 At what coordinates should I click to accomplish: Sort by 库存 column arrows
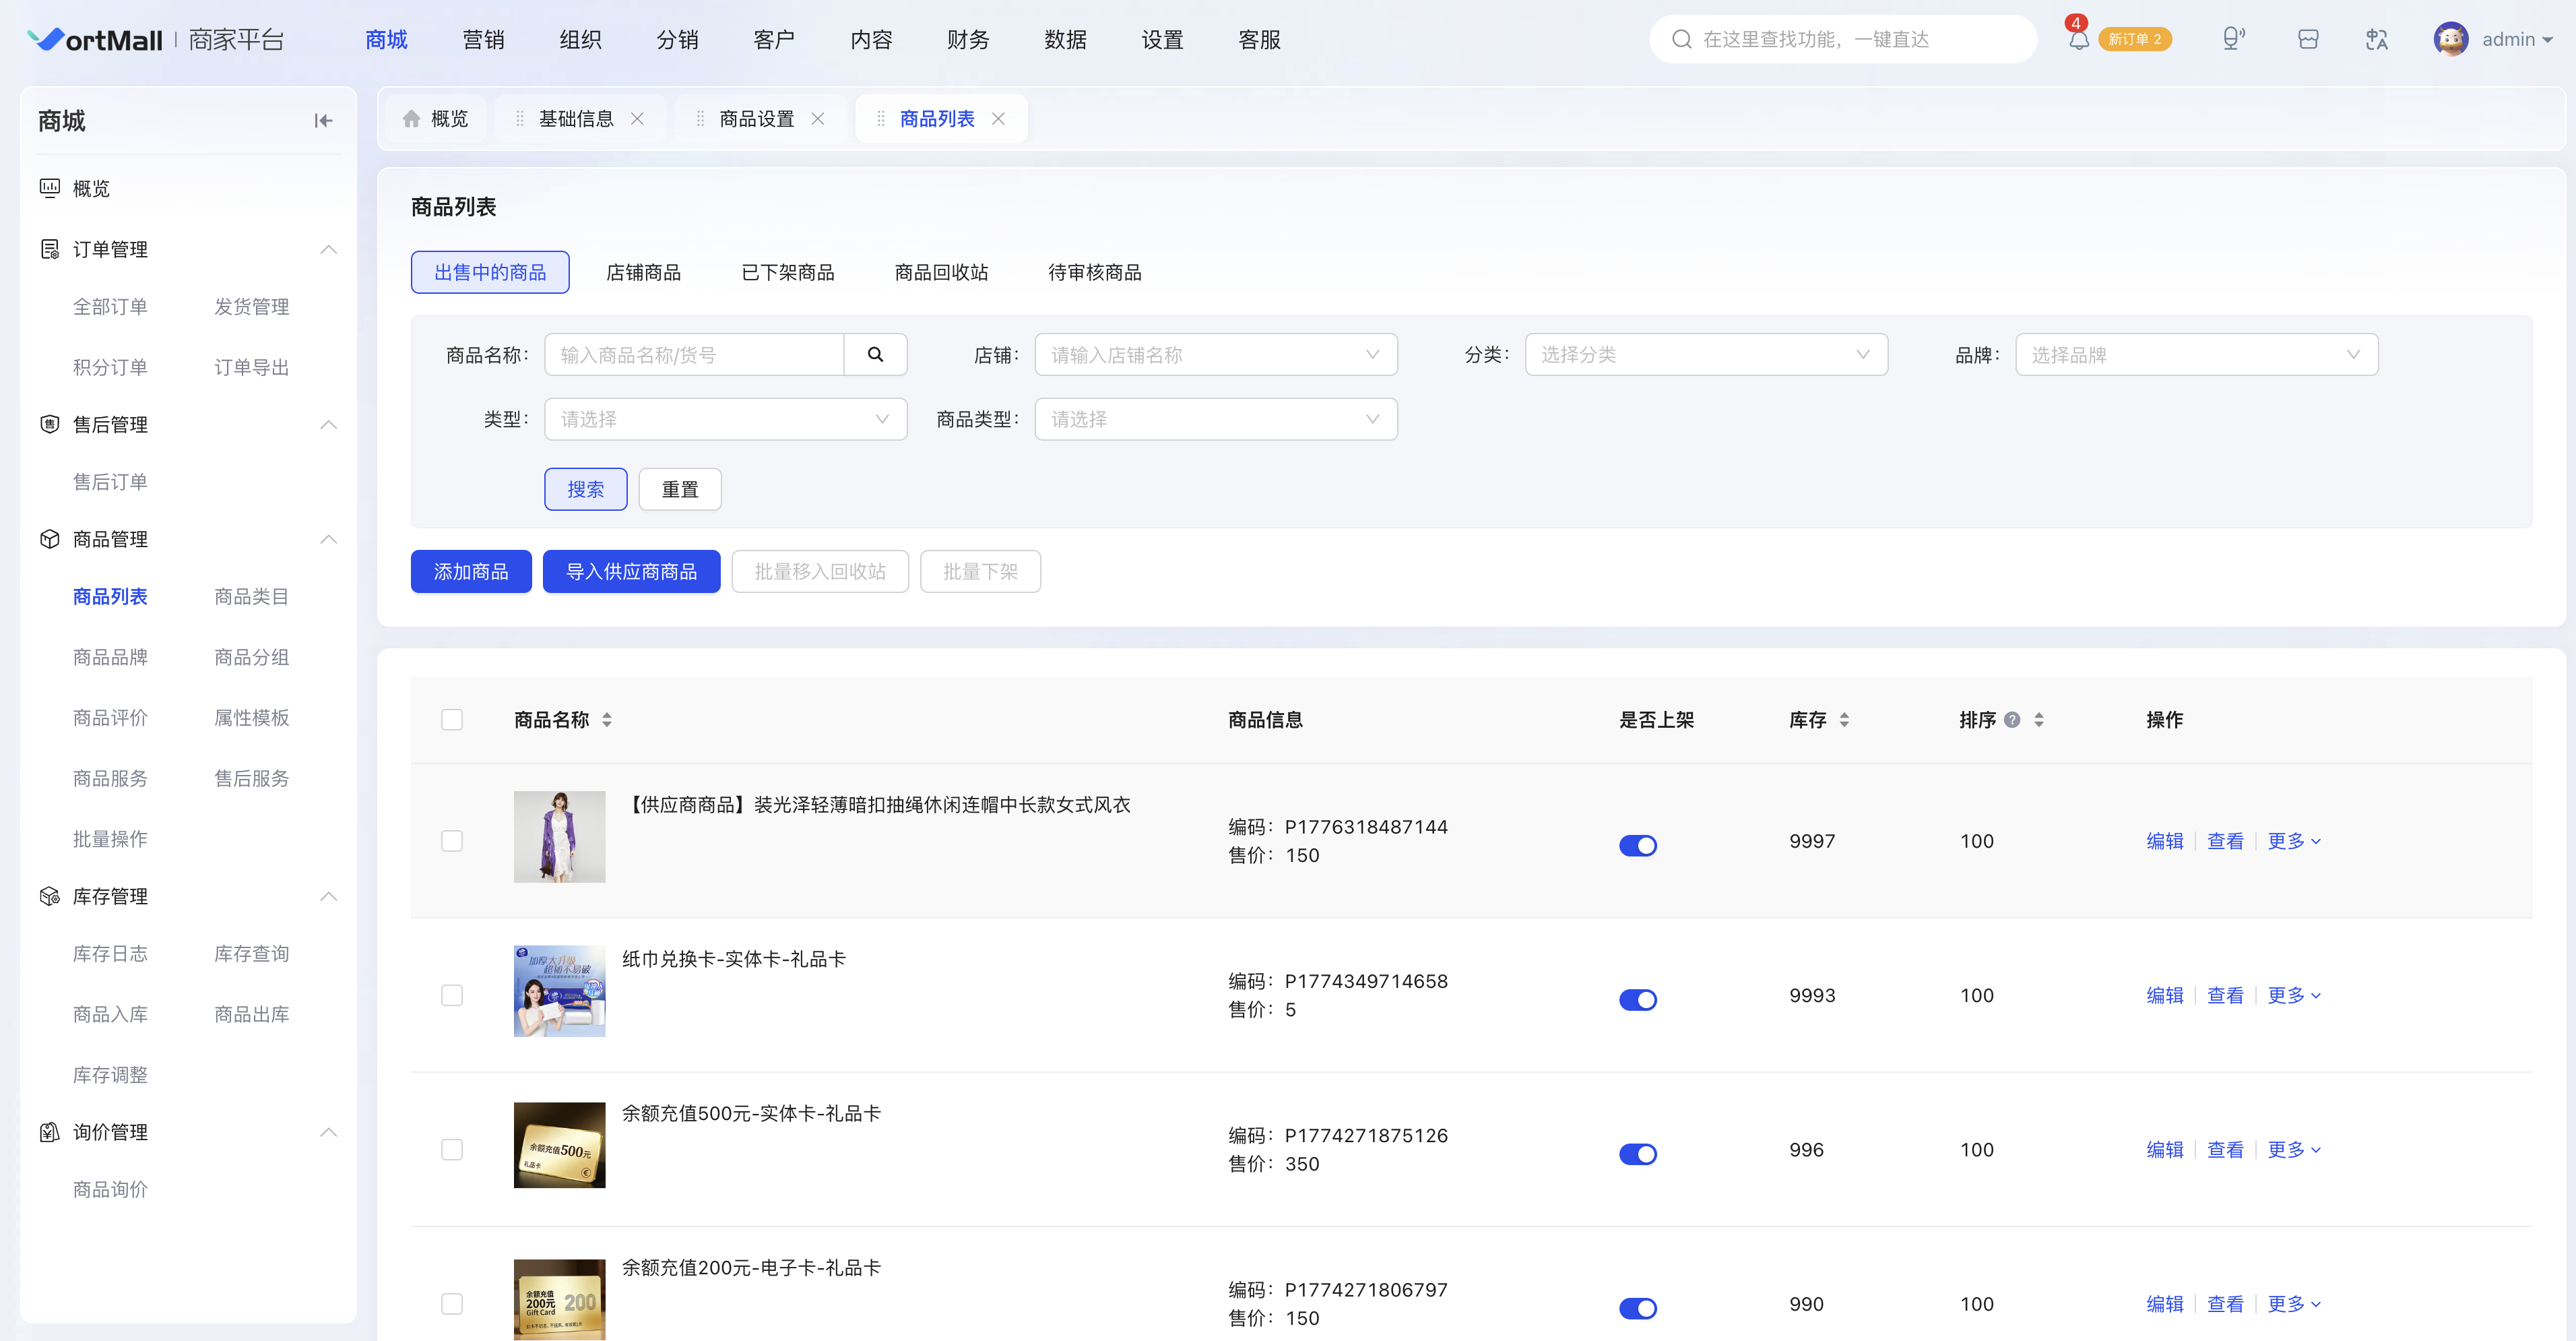pyautogui.click(x=1844, y=720)
